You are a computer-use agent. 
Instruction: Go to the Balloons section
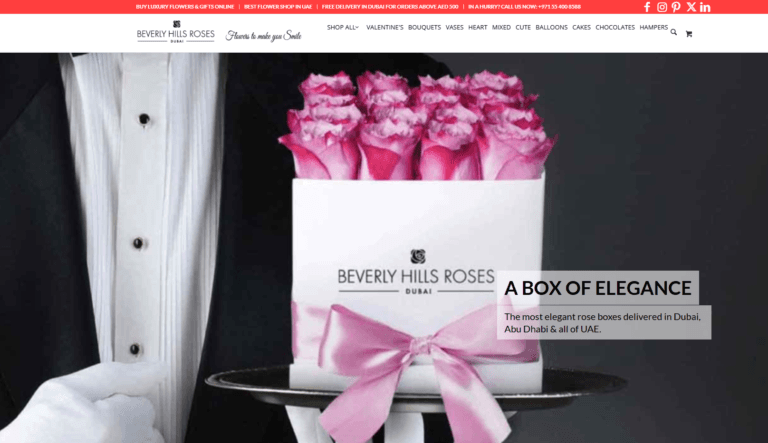551,27
